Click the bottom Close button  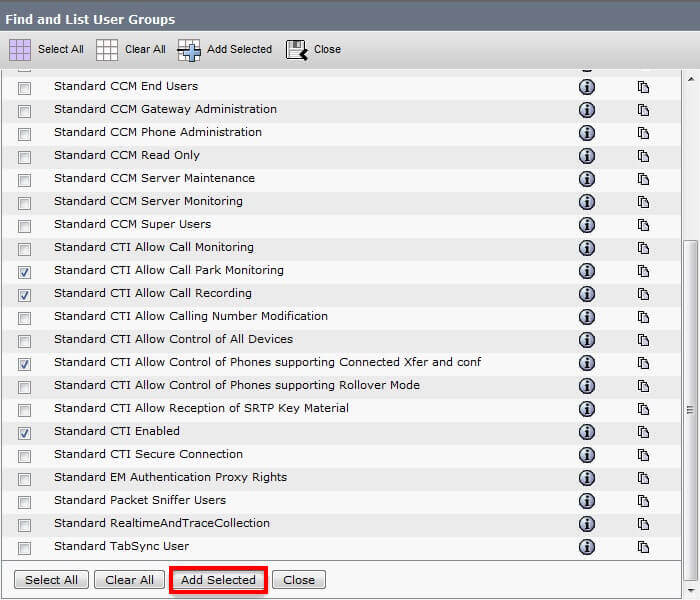(299, 580)
